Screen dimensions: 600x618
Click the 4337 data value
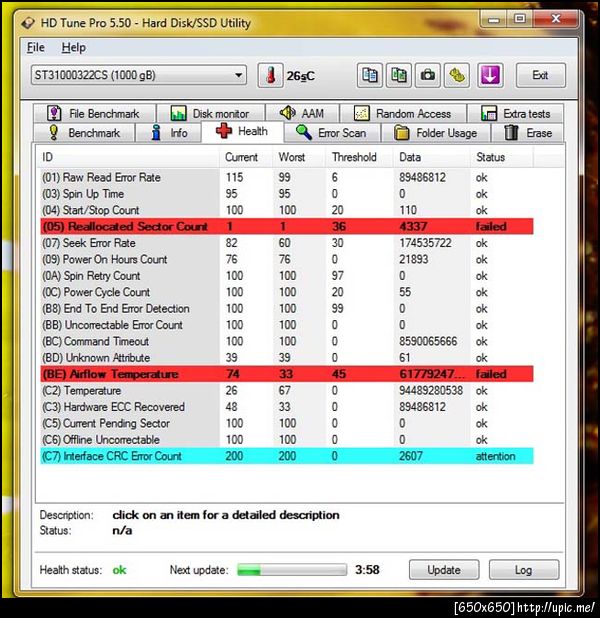pos(413,227)
